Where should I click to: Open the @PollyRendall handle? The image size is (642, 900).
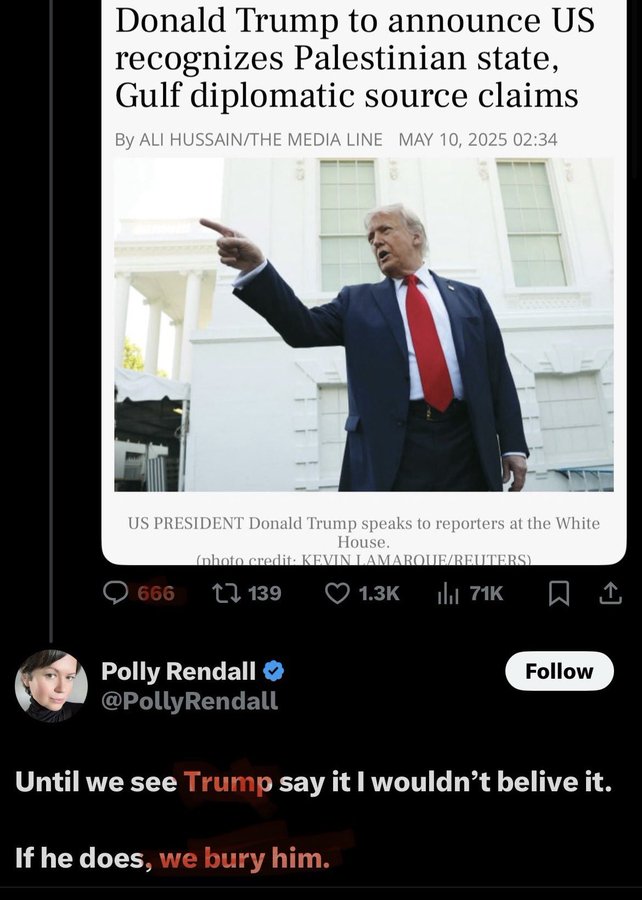click(x=189, y=701)
